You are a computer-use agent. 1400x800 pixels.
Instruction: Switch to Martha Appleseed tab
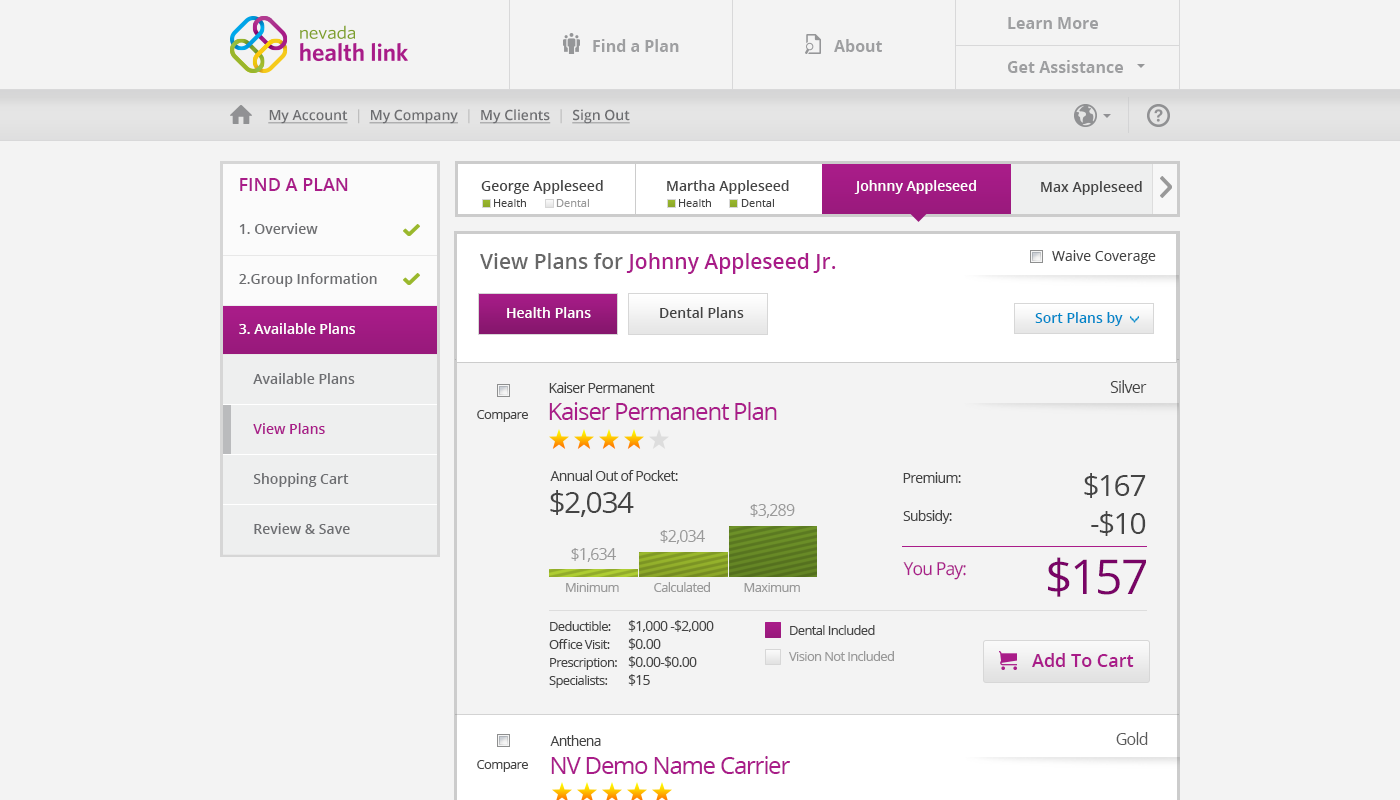click(729, 189)
